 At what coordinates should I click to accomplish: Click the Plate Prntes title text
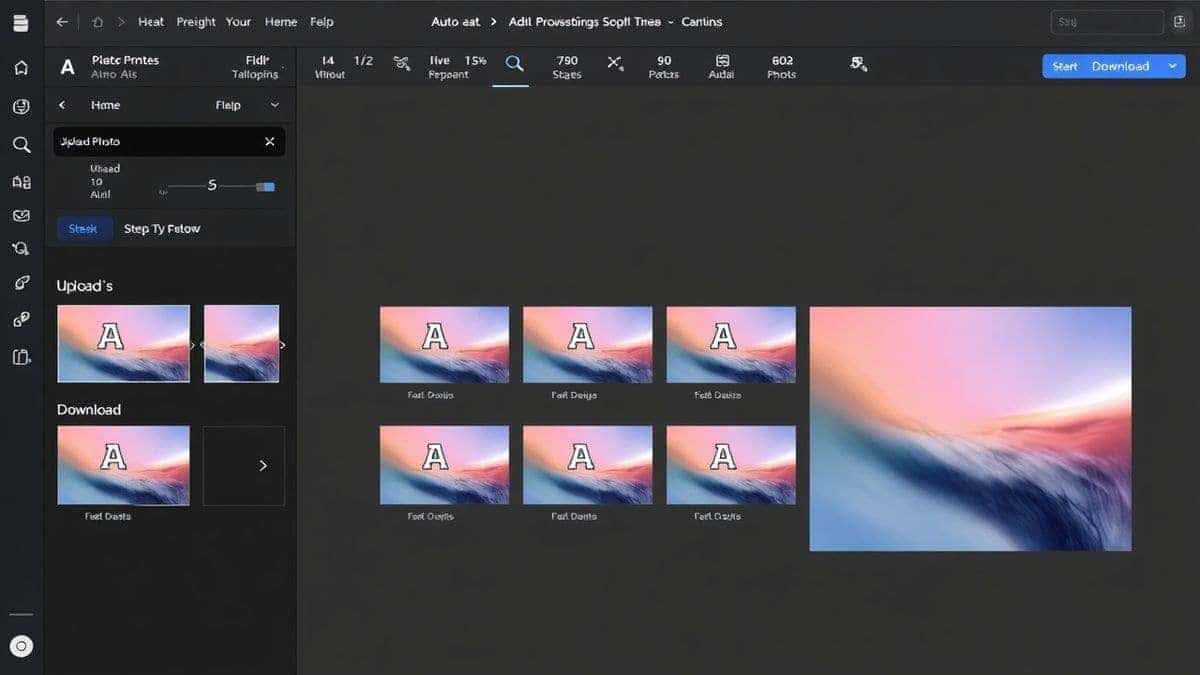pyautogui.click(x=125, y=60)
